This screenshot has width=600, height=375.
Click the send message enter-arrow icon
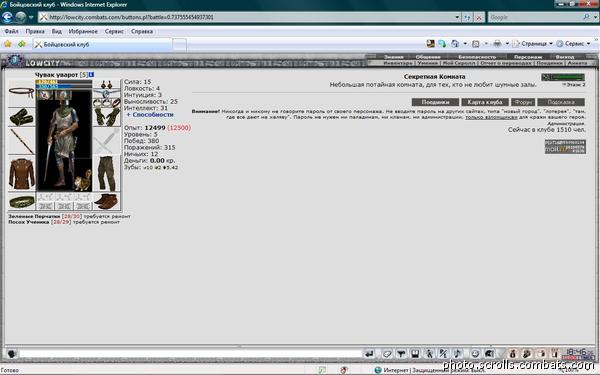[x=368, y=354]
